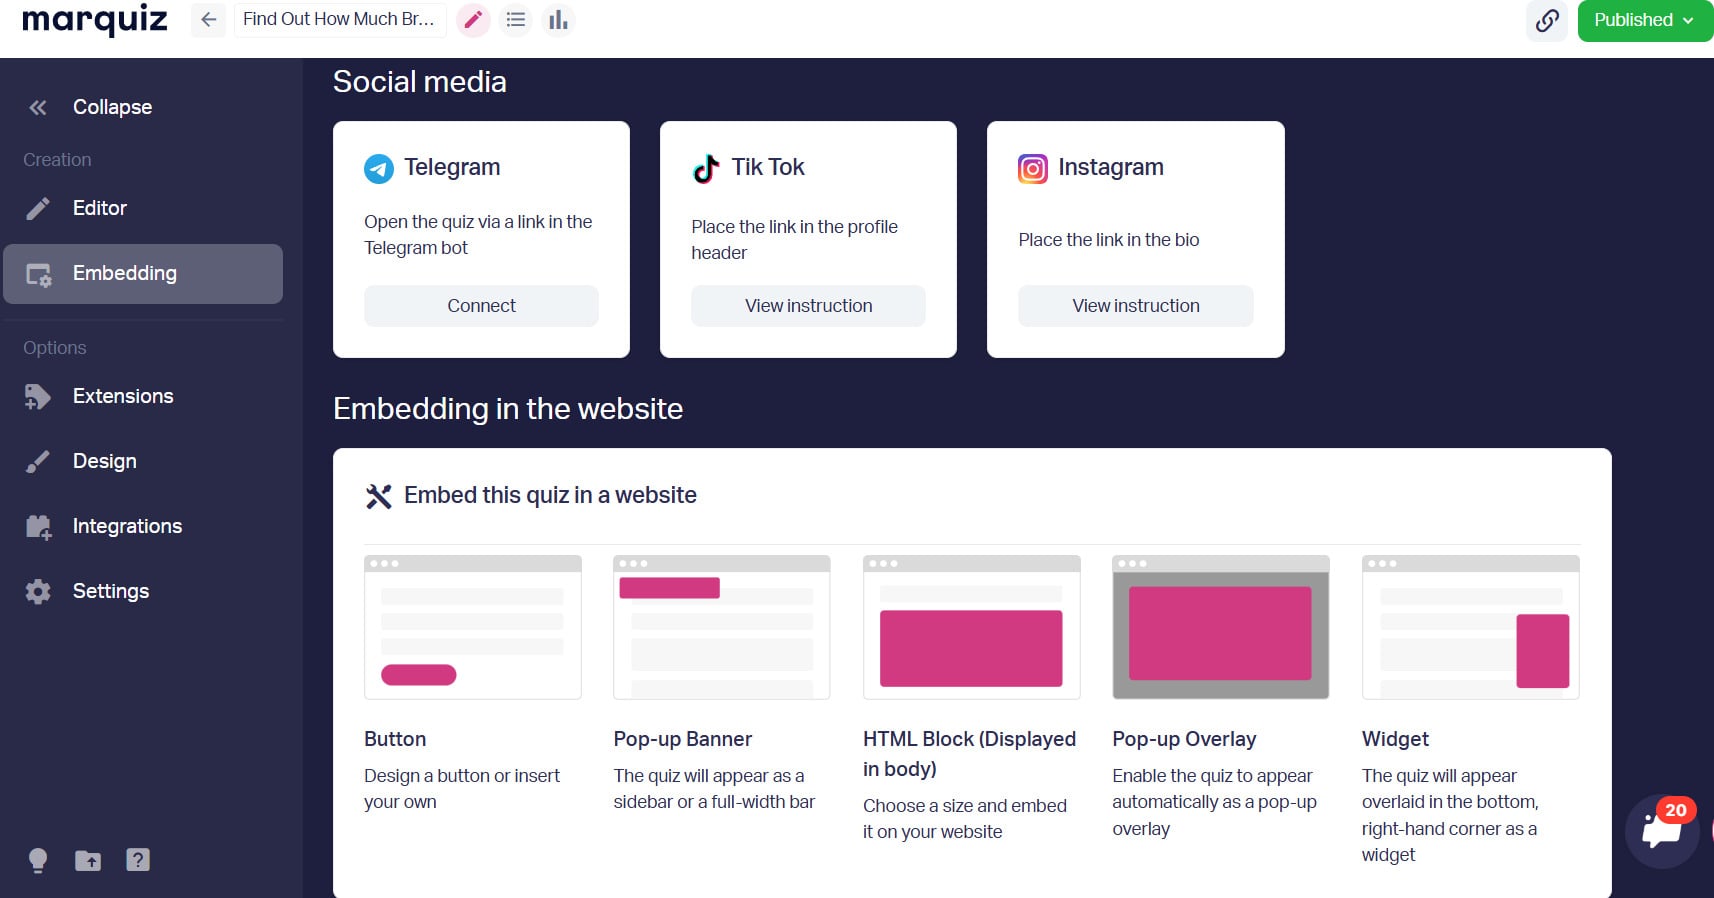
Task: Open the bar chart statistics icon
Action: click(x=558, y=20)
